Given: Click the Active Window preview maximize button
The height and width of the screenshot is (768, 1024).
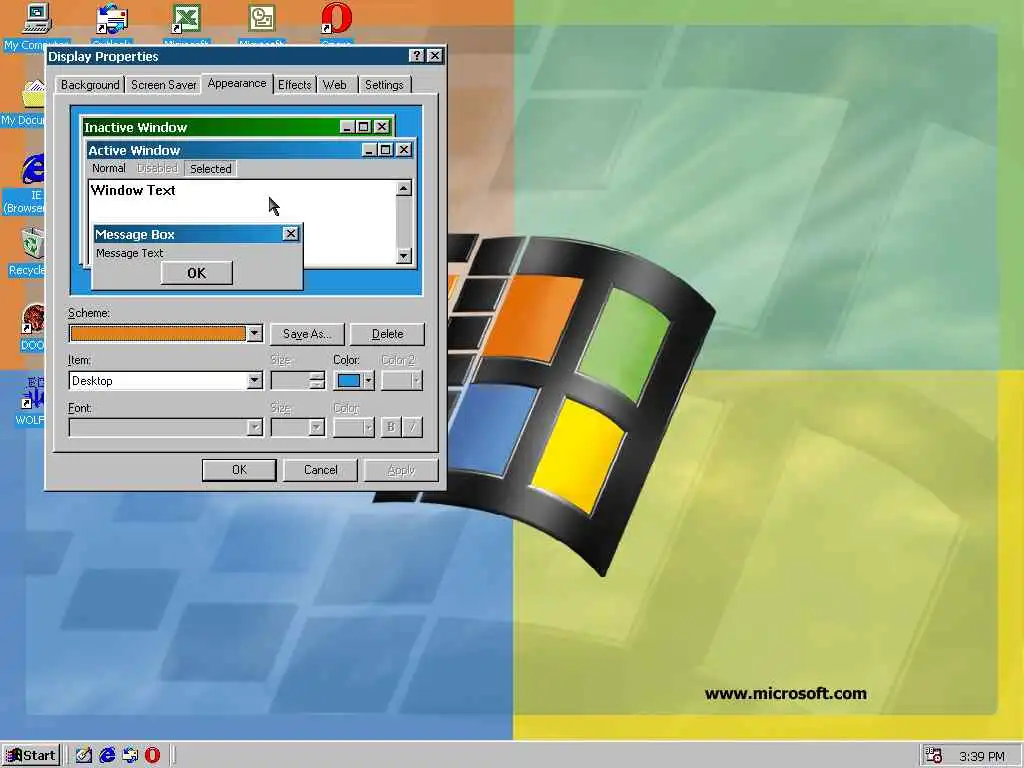Looking at the screenshot, I should tap(385, 150).
